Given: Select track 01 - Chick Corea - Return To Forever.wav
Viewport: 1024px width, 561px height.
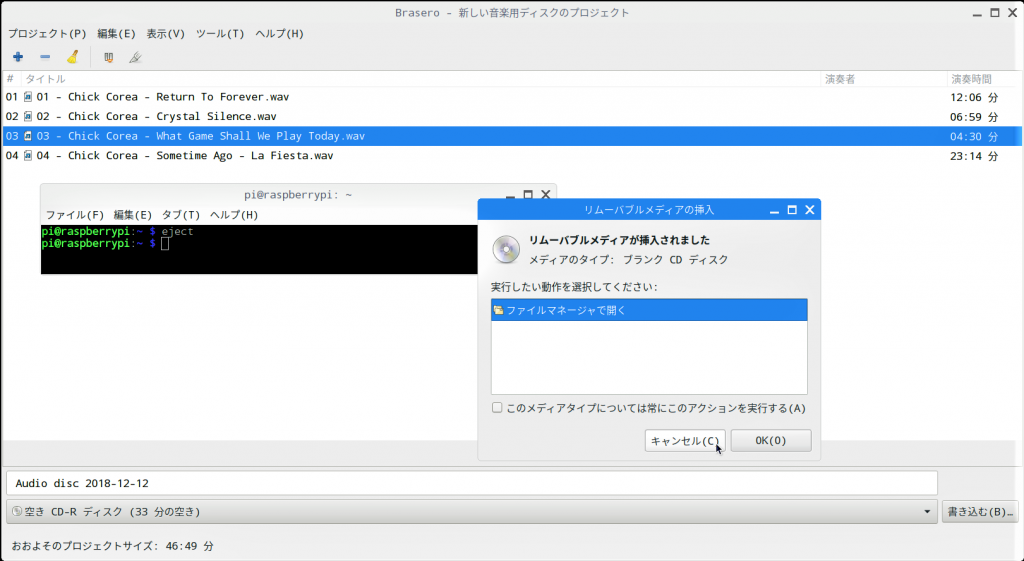Looking at the screenshot, I should click(511, 97).
